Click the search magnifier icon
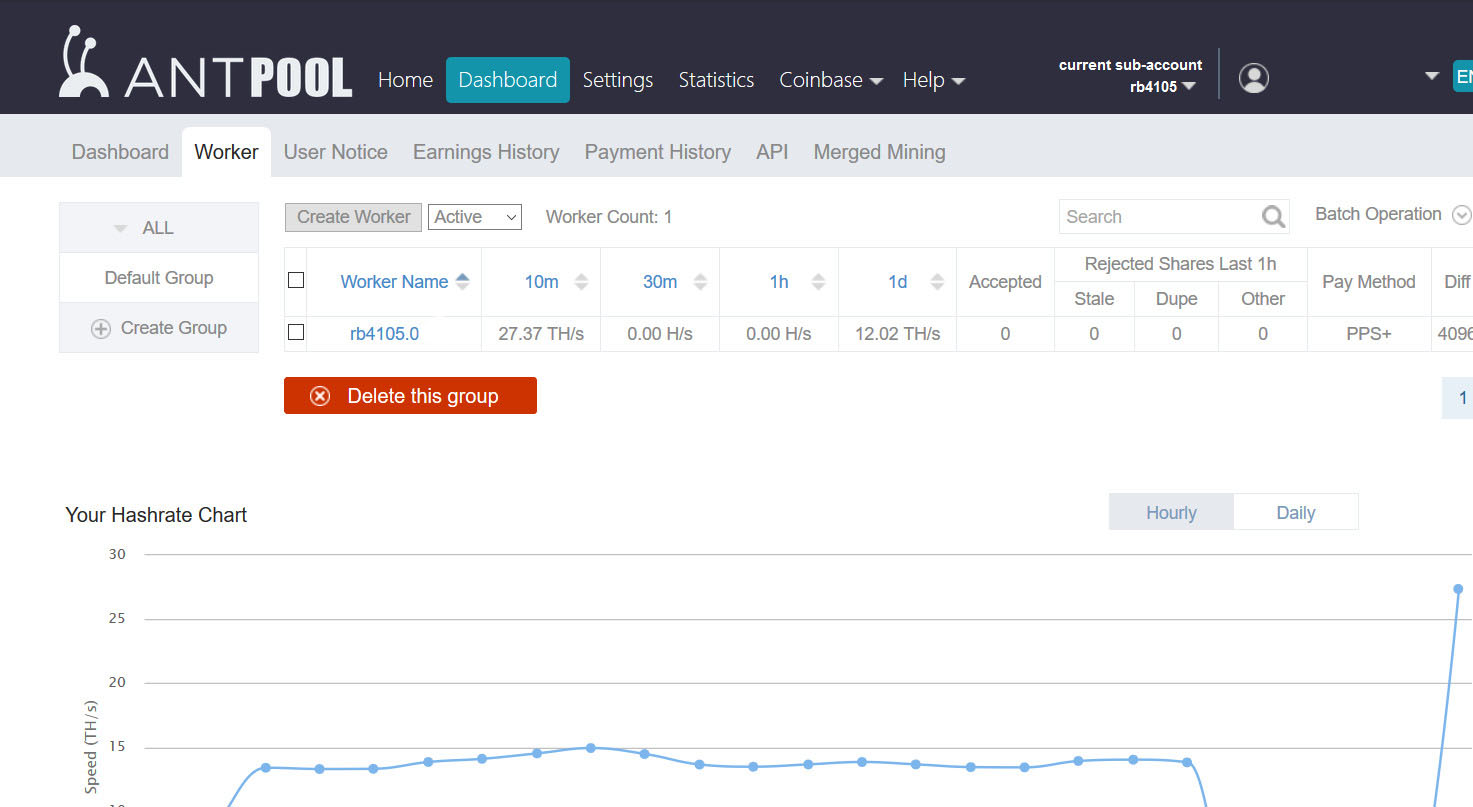The image size is (1473, 807). pos(1273,217)
